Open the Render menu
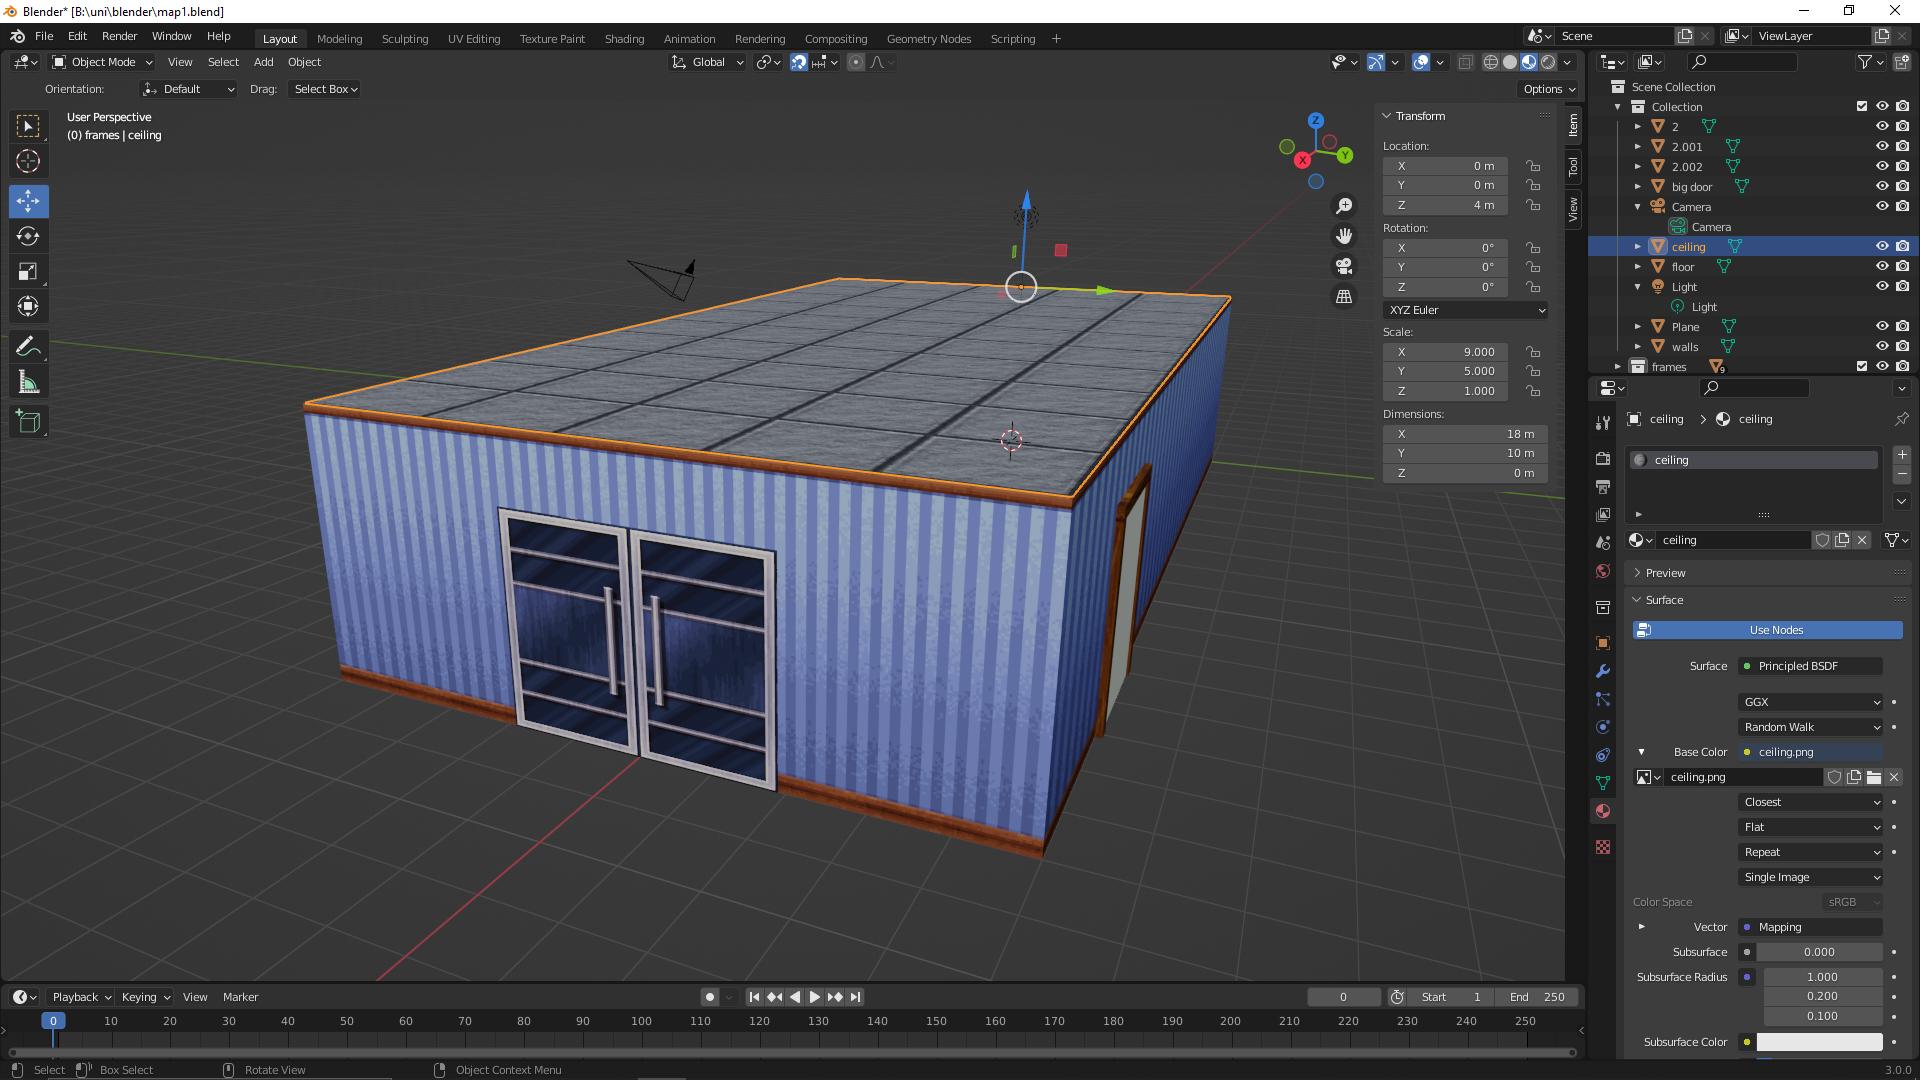This screenshot has height=1080, width=1920. [x=119, y=36]
